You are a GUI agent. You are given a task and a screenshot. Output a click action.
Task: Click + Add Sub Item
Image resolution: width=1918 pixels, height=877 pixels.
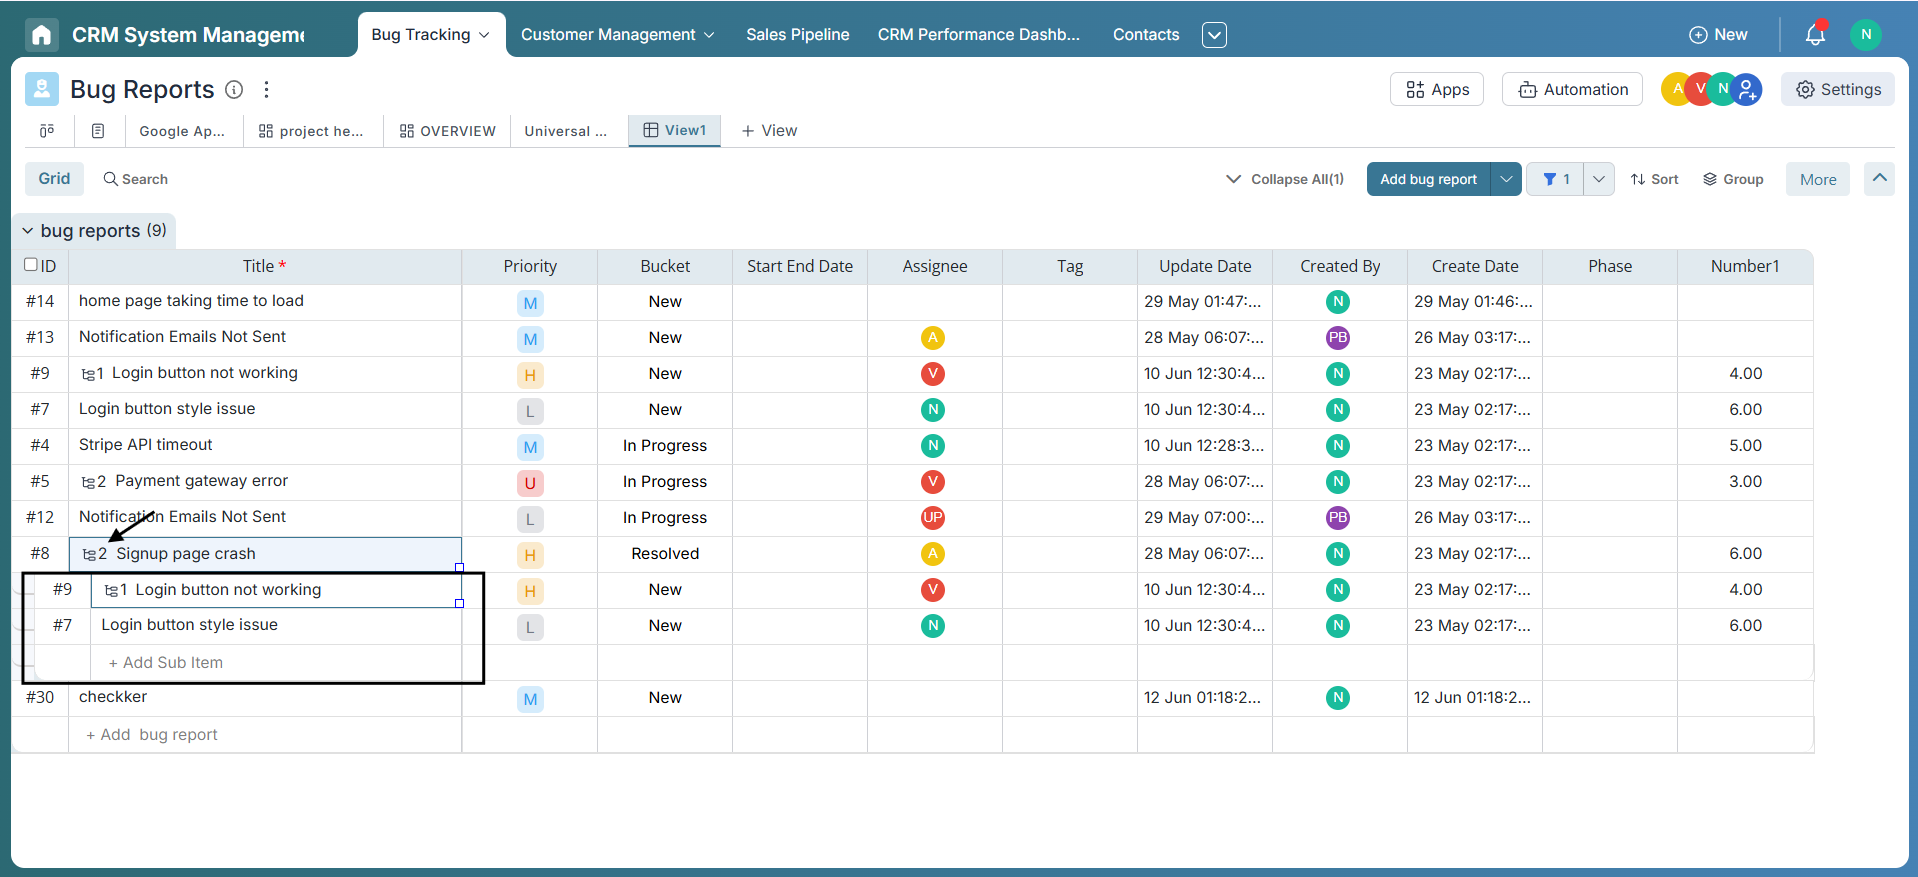[166, 662]
